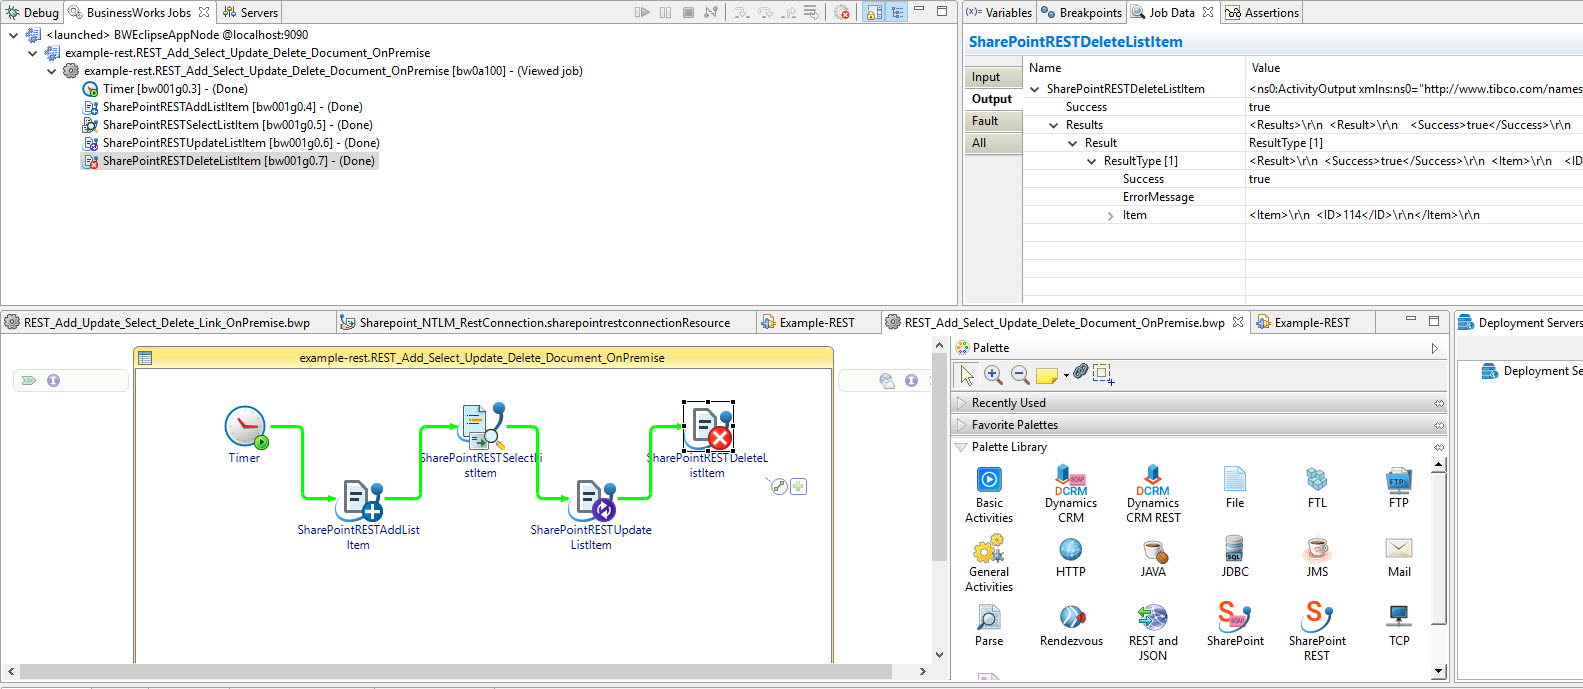
Task: Click the Suspend button in Debug toolbar
Action: [666, 12]
